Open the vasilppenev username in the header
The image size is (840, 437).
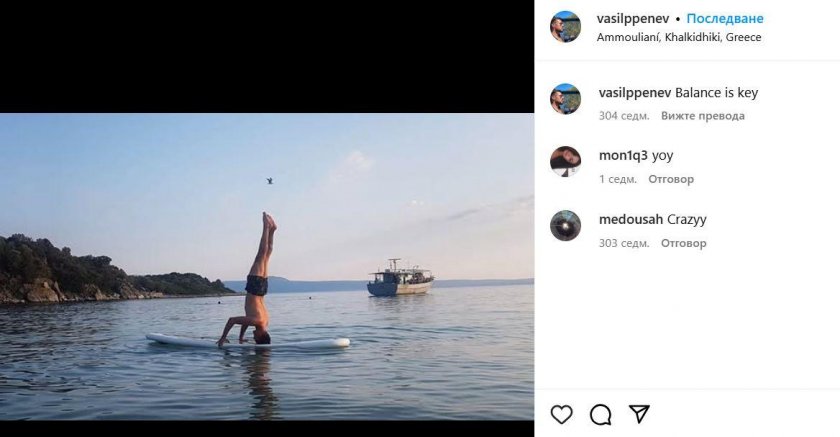click(x=633, y=19)
